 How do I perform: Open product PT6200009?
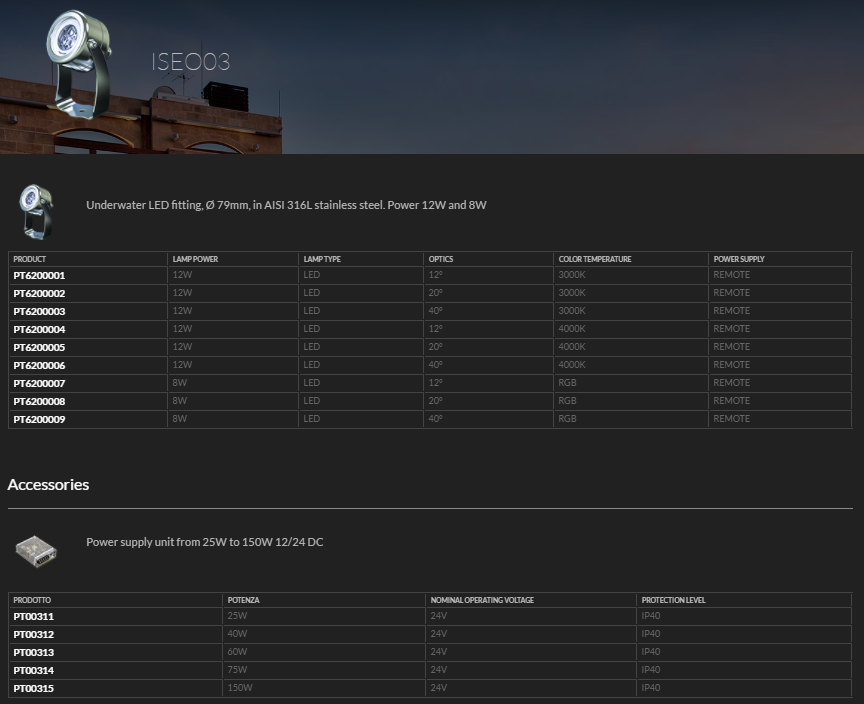click(x=39, y=419)
